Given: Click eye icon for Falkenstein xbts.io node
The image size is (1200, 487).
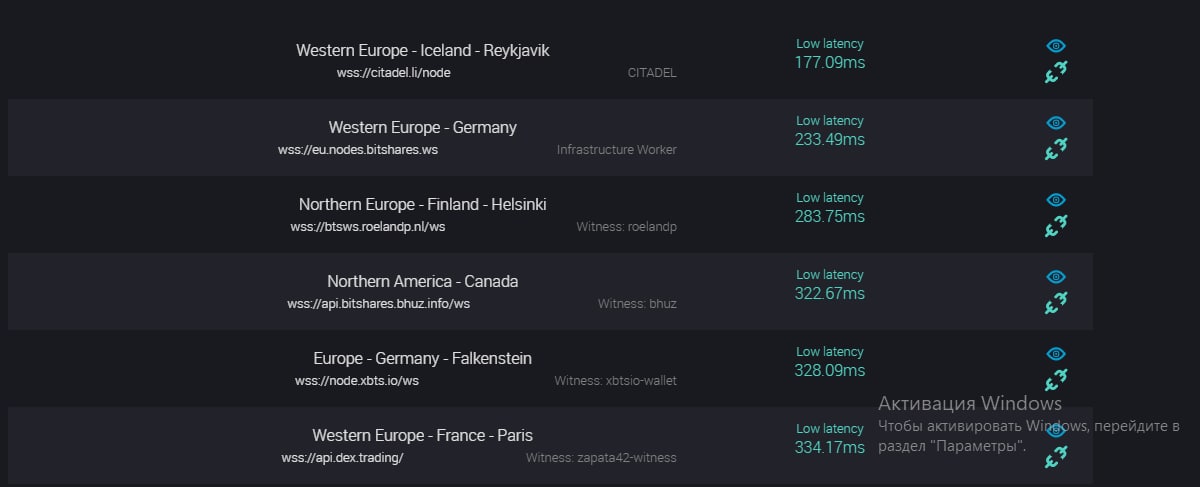Looking at the screenshot, I should pyautogui.click(x=1056, y=354).
